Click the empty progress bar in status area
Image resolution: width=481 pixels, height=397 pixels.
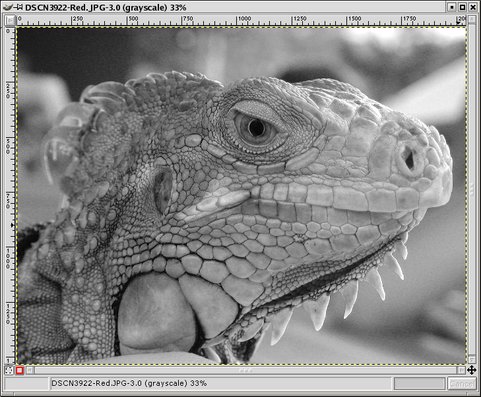point(419,384)
